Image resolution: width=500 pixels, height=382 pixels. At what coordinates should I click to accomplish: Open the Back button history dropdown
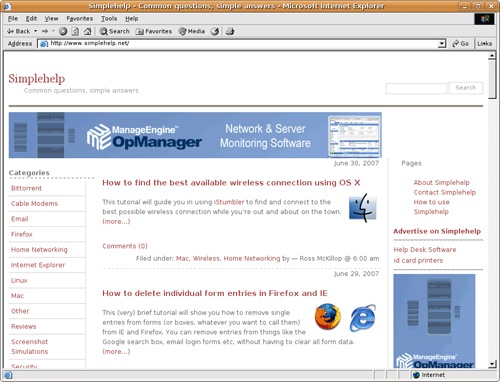[x=35, y=31]
